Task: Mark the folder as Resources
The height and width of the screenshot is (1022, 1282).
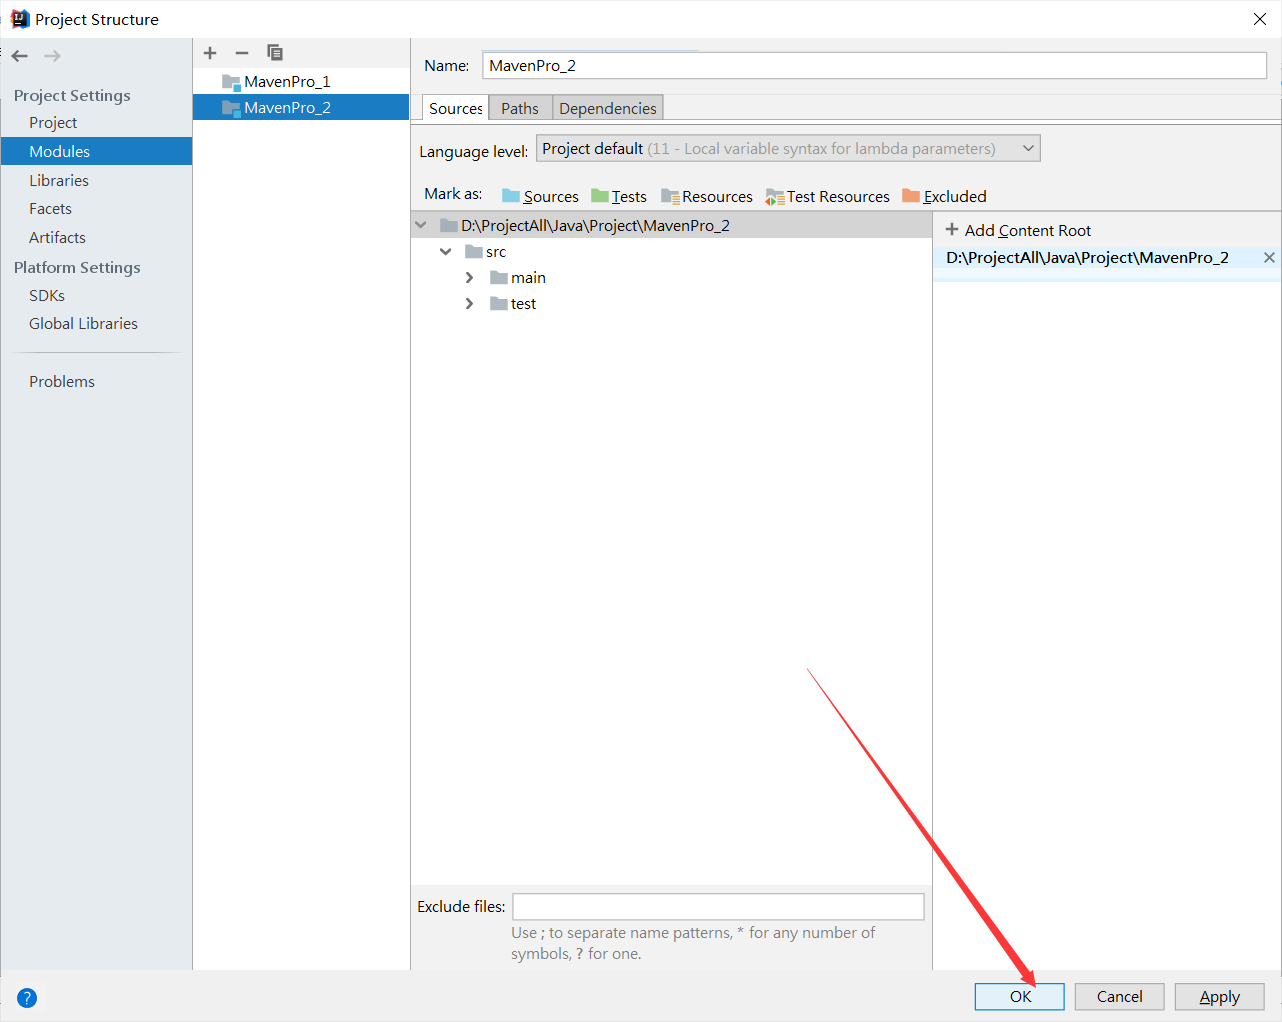Action: [707, 196]
